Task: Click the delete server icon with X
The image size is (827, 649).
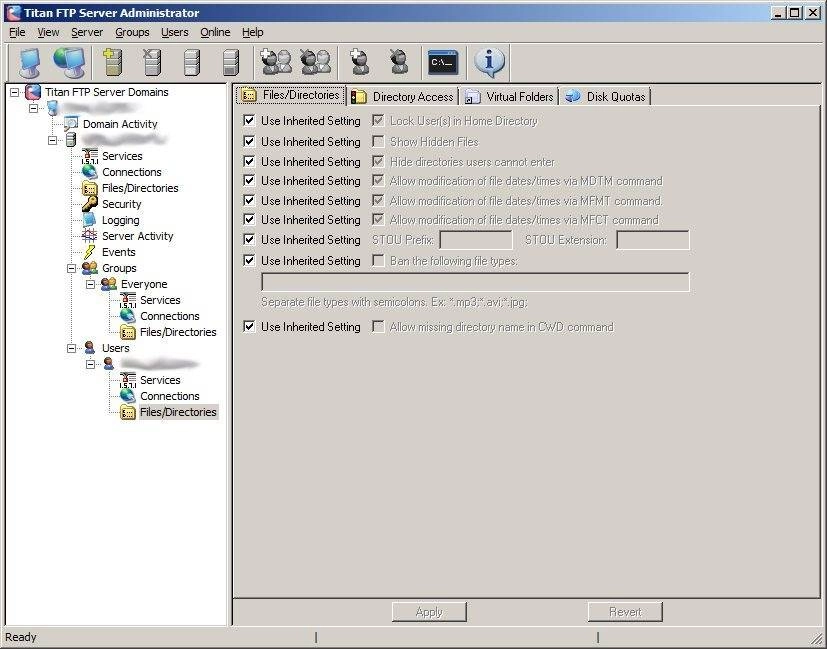Action: coord(152,62)
